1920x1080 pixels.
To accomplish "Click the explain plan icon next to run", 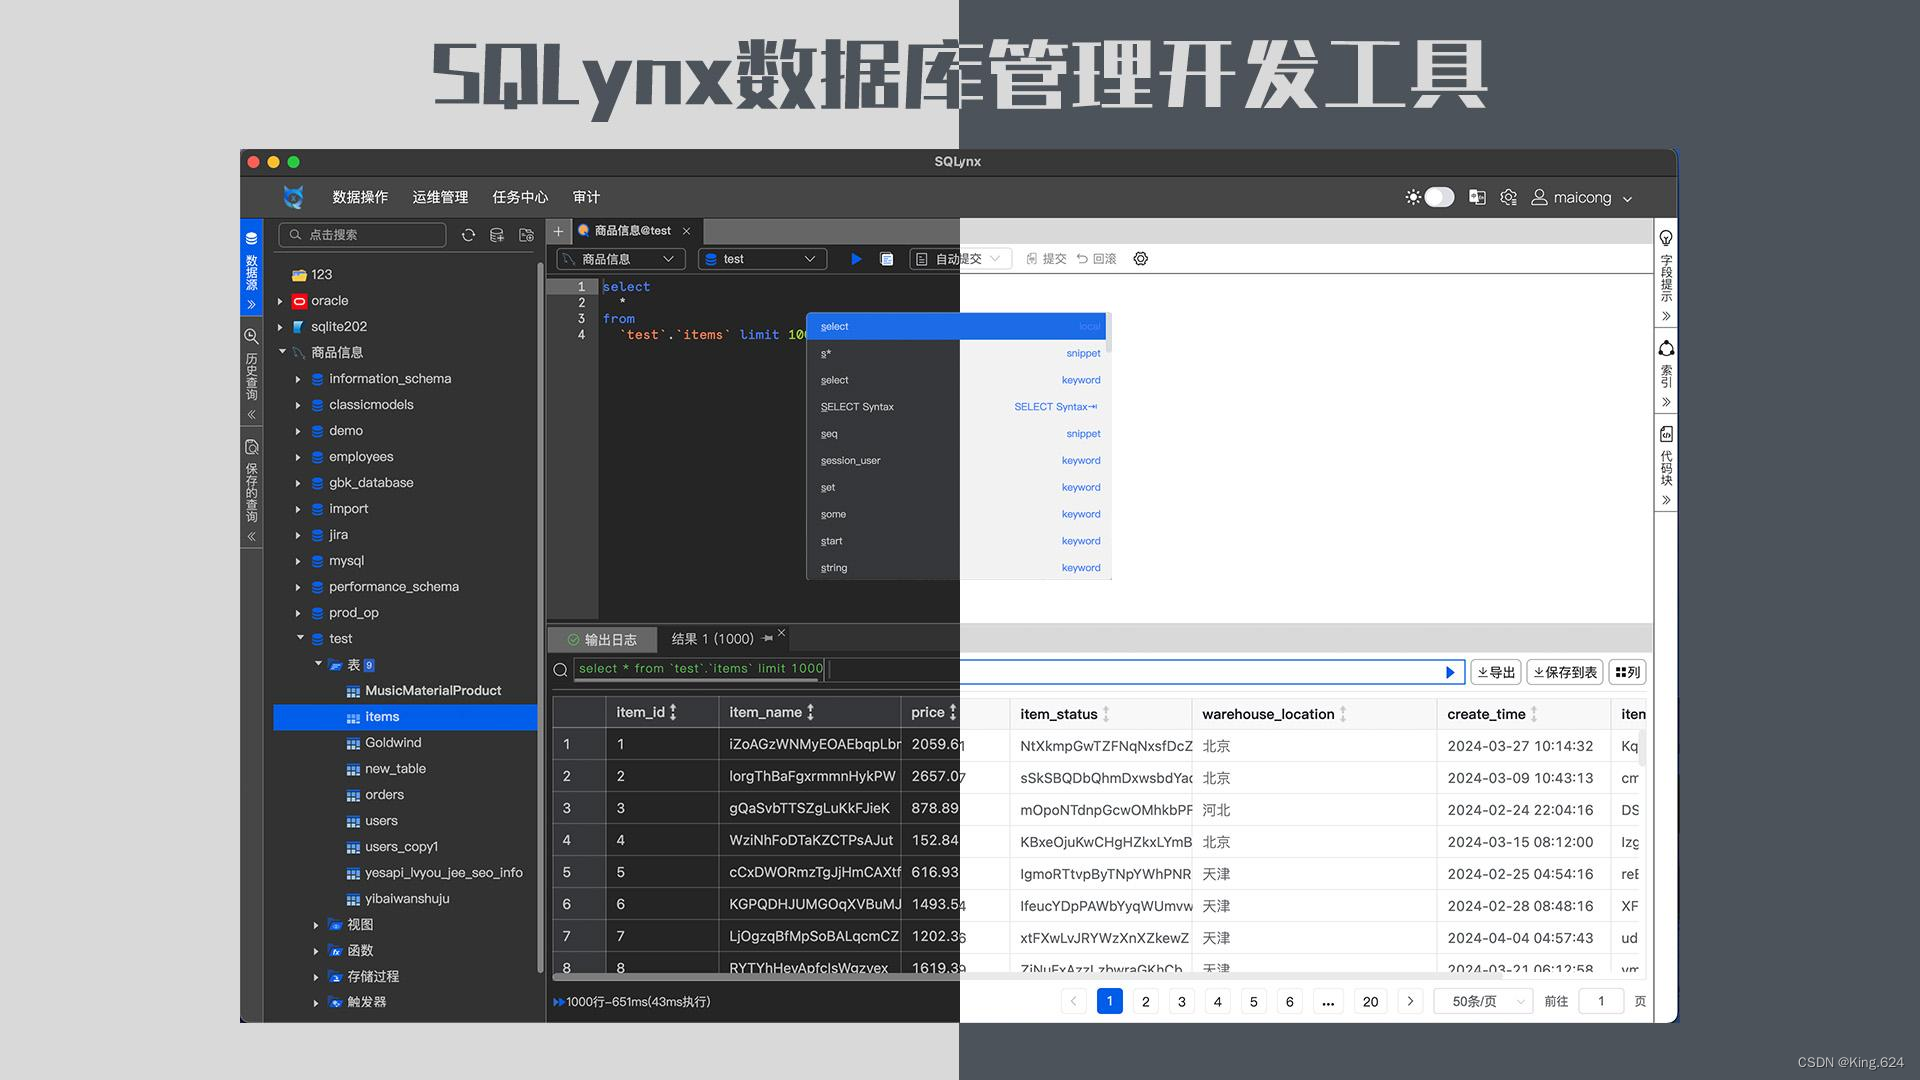I will coord(886,259).
